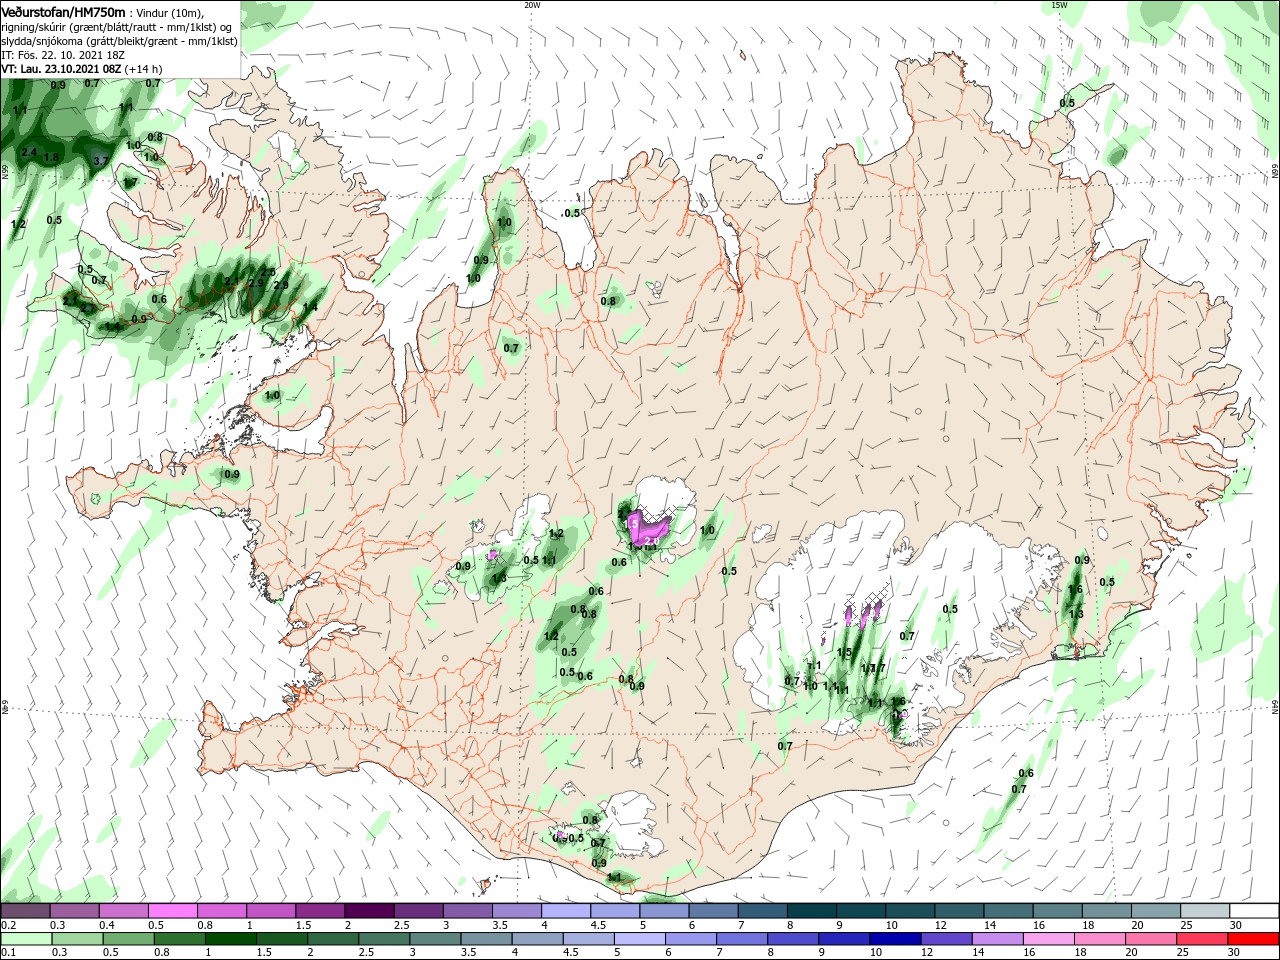1280x960 pixels.
Task: Click the (+14 h) forecast offset text
Action: point(143,69)
